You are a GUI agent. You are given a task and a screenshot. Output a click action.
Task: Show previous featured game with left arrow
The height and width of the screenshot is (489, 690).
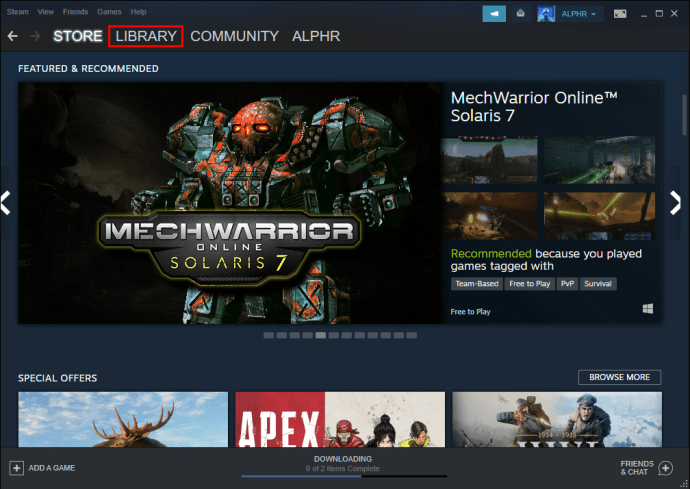(x=6, y=203)
